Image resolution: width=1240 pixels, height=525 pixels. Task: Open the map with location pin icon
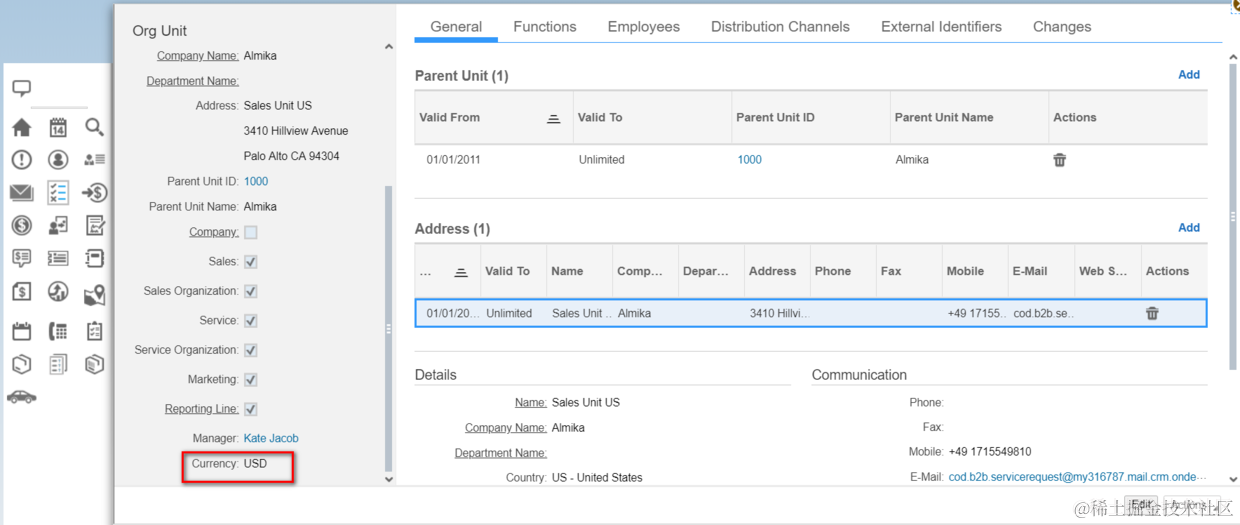(x=94, y=294)
